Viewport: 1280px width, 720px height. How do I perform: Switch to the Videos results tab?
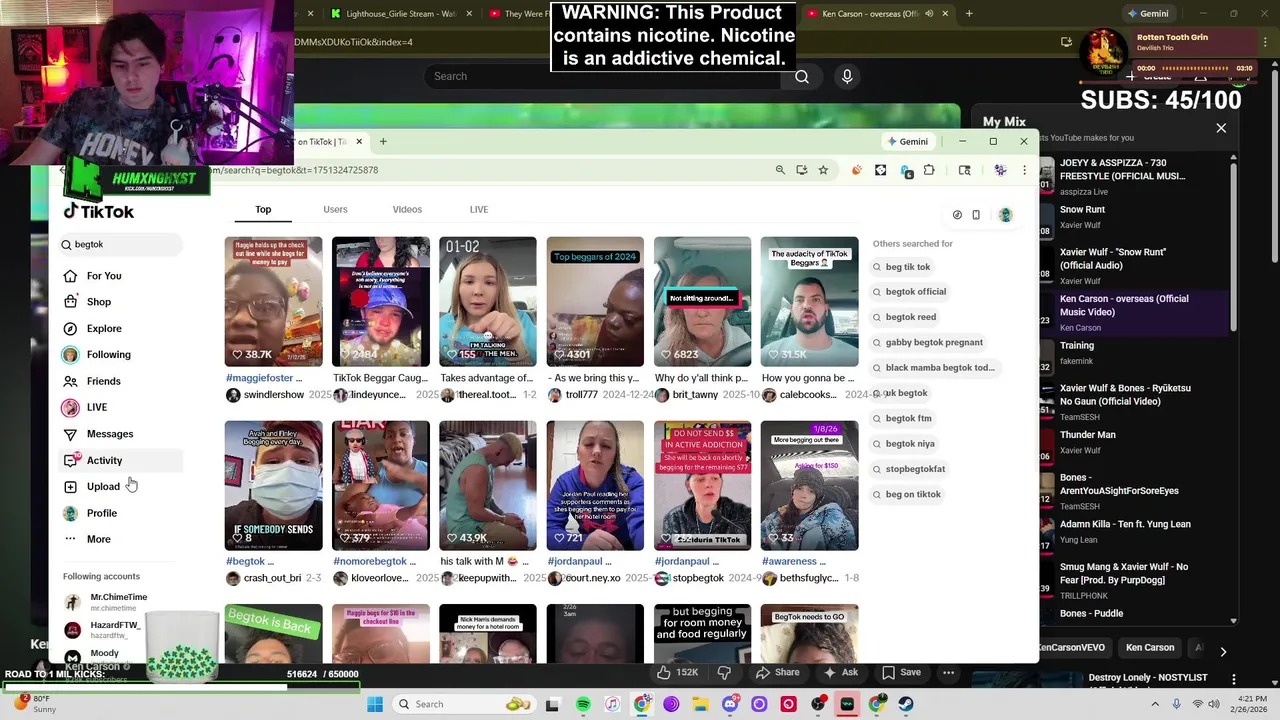tap(407, 209)
